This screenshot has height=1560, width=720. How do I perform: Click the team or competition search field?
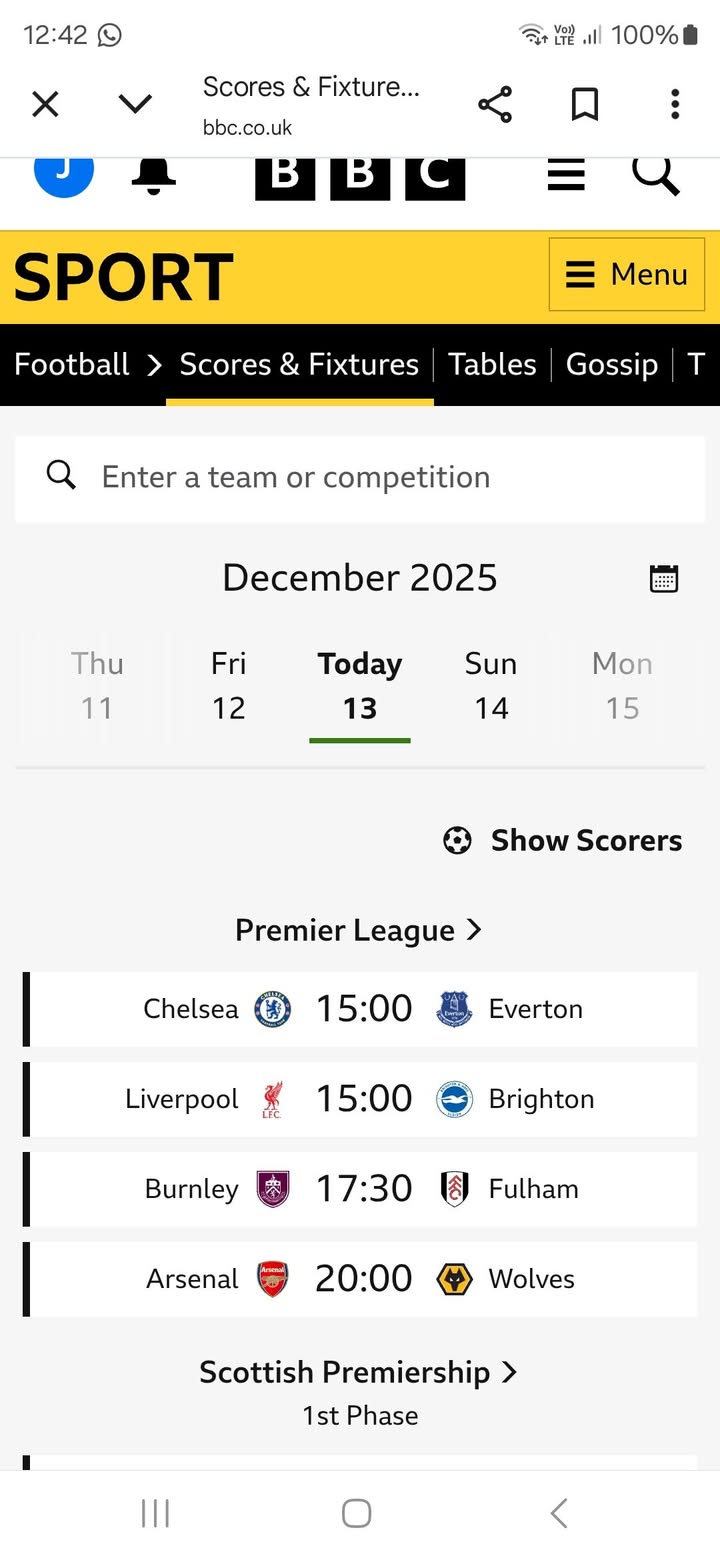360,478
